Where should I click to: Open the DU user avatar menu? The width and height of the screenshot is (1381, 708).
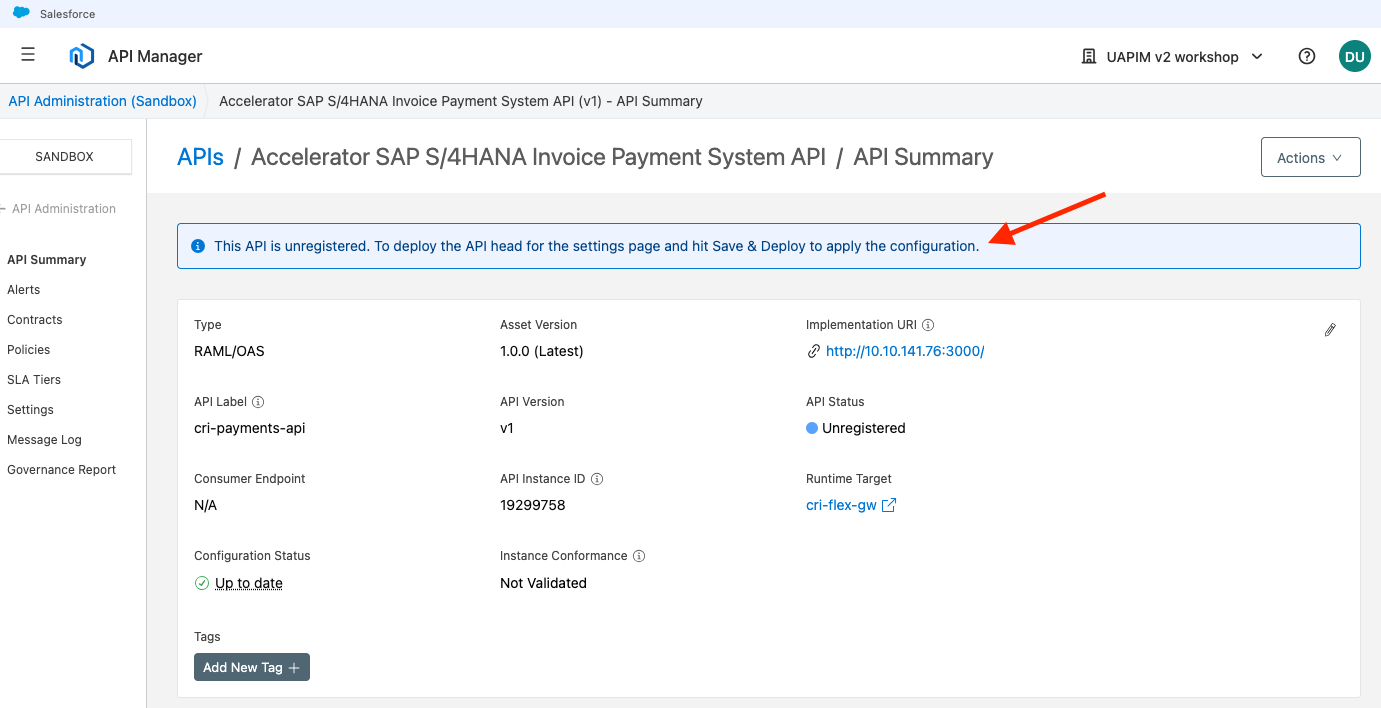1355,56
